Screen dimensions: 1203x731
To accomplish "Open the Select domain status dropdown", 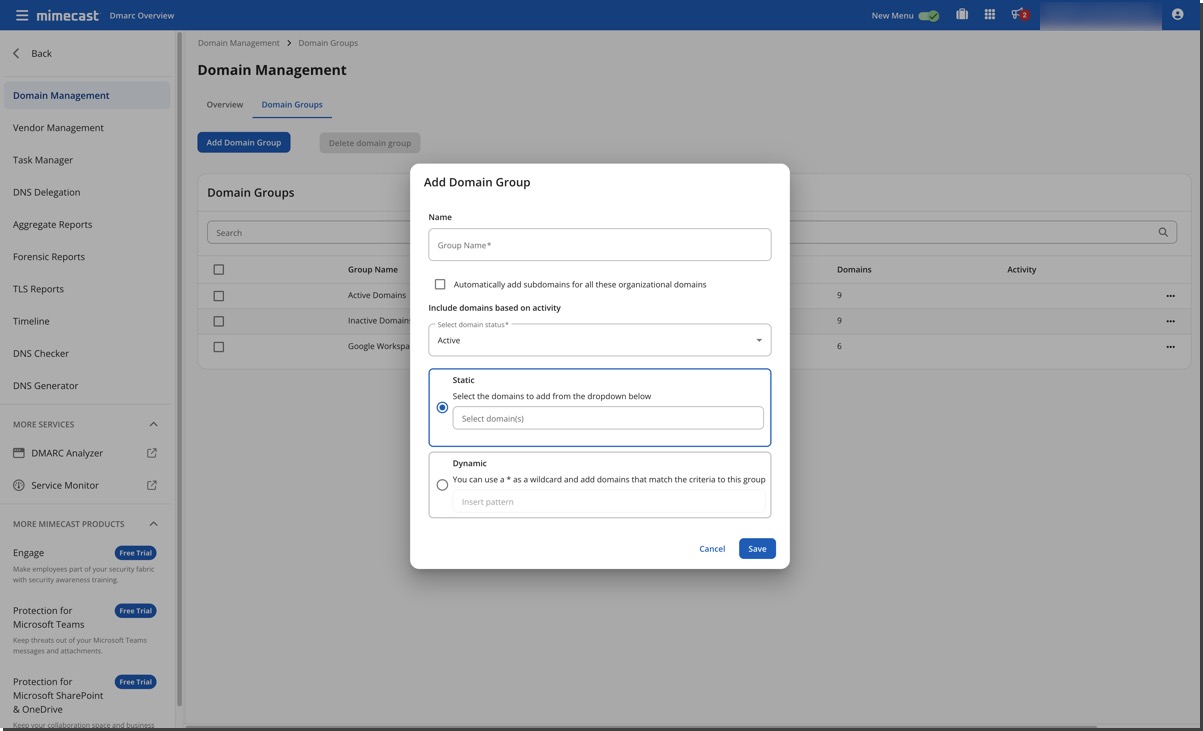I will coord(600,340).
